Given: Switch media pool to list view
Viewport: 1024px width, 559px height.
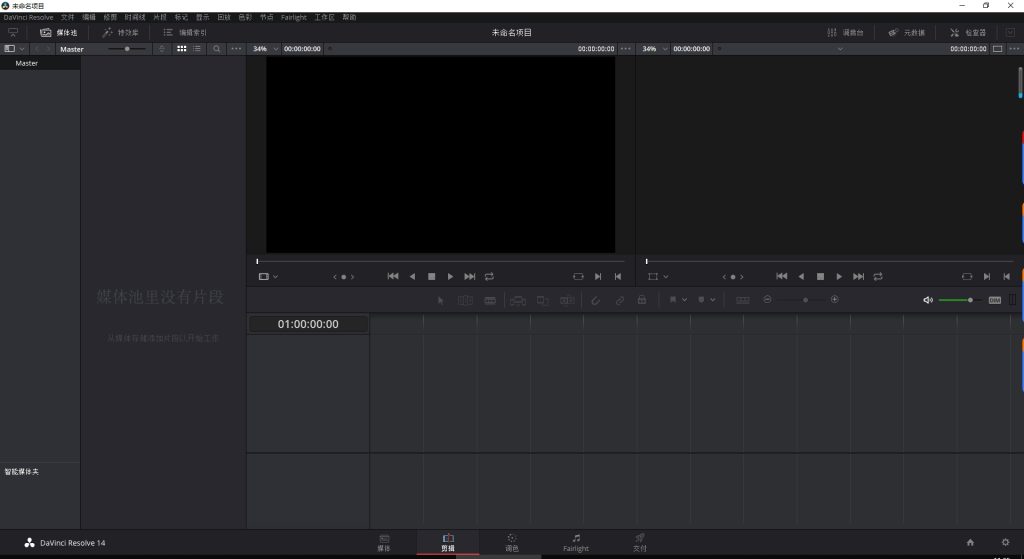Looking at the screenshot, I should point(197,48).
